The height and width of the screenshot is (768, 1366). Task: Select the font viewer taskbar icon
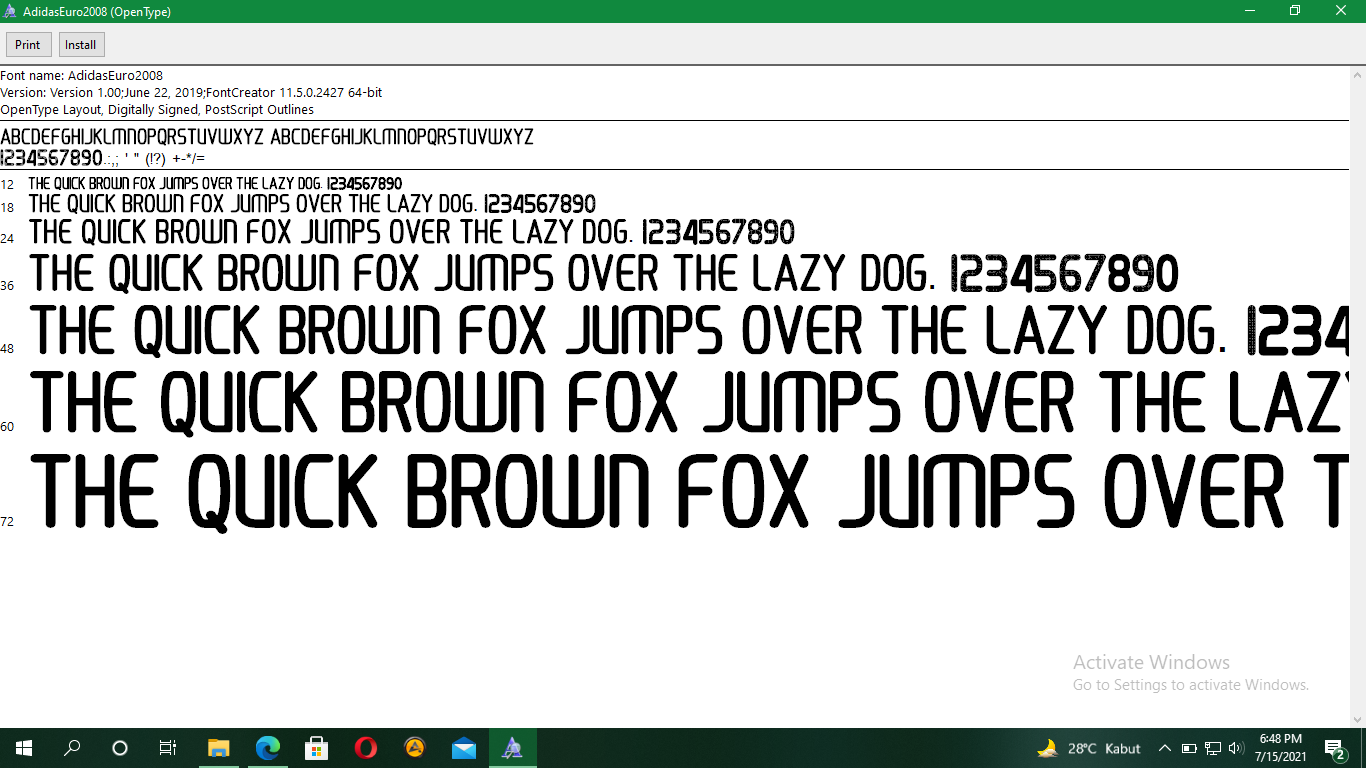coord(512,748)
